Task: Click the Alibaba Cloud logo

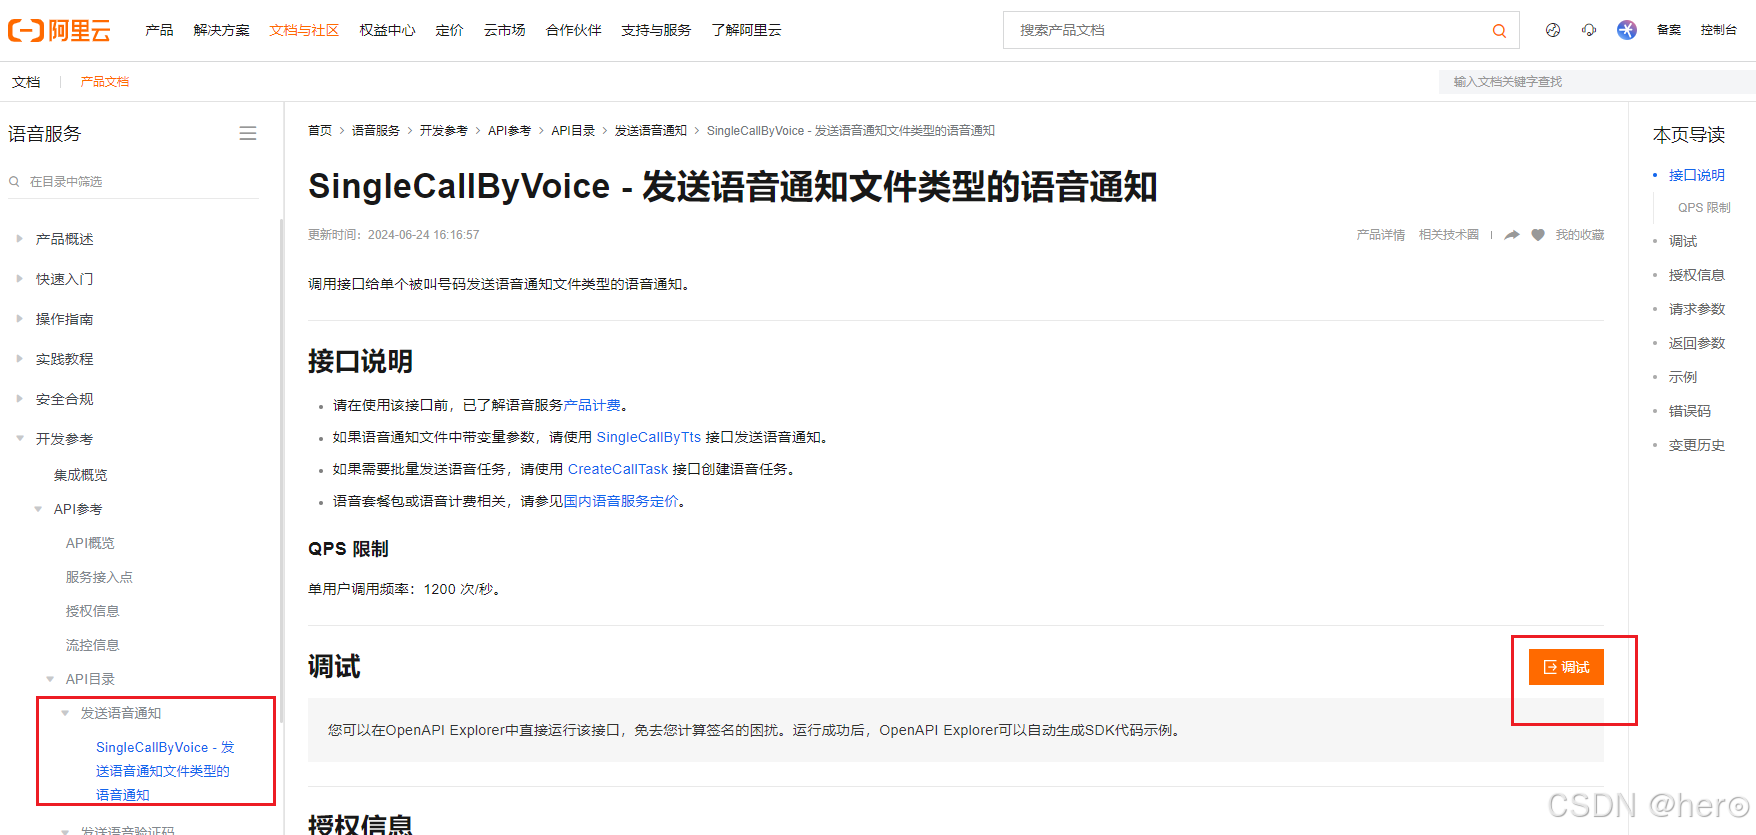Action: [59, 31]
